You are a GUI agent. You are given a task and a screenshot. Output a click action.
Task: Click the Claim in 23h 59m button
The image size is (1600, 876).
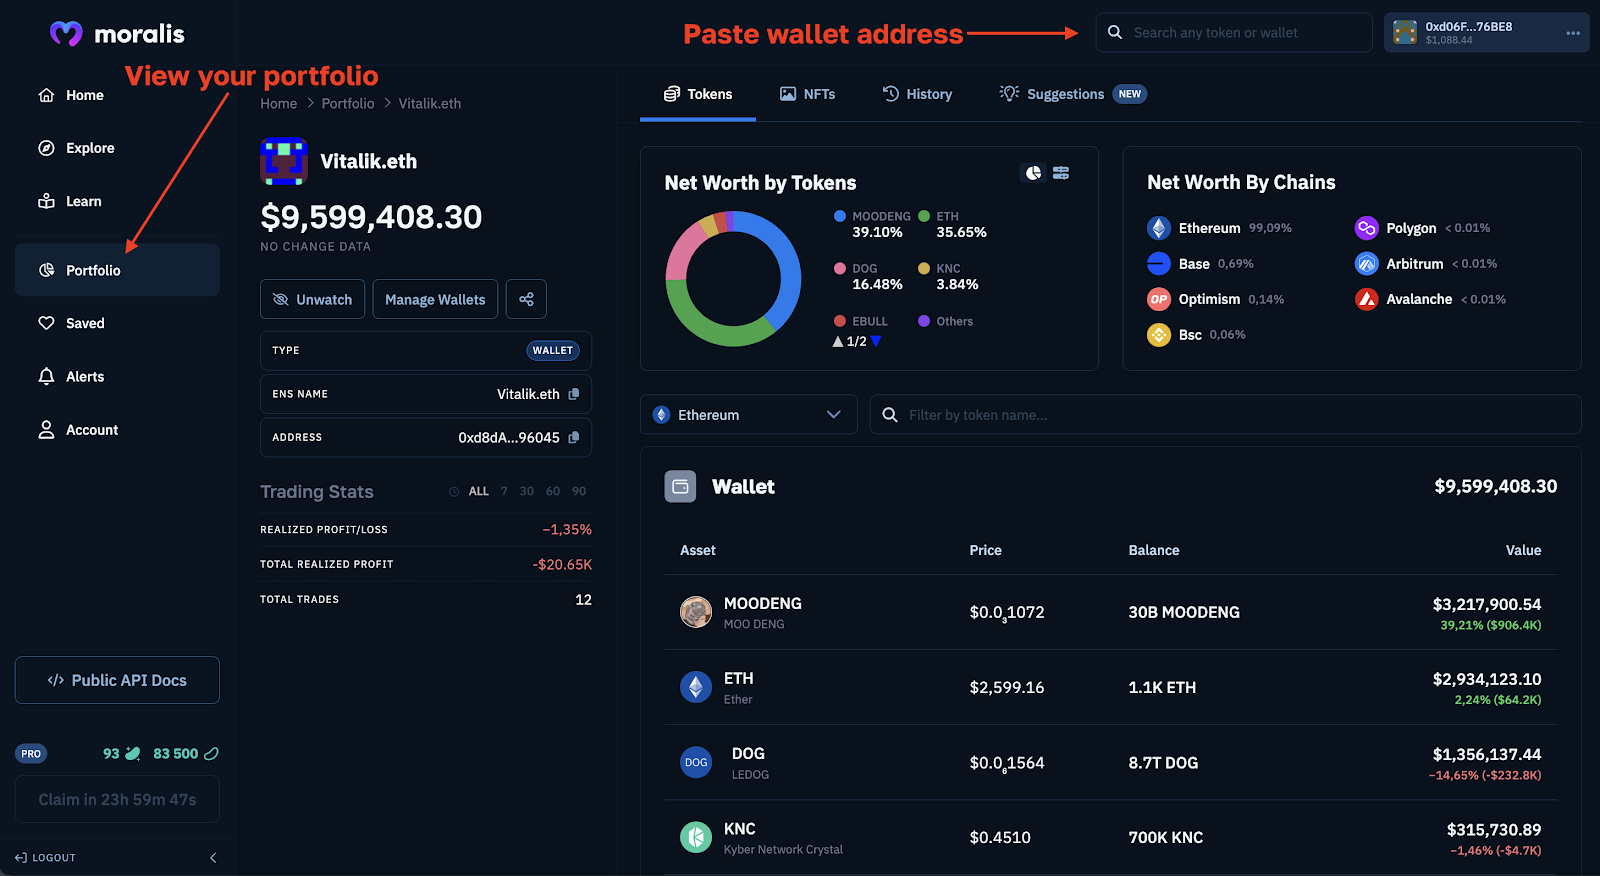point(117,800)
